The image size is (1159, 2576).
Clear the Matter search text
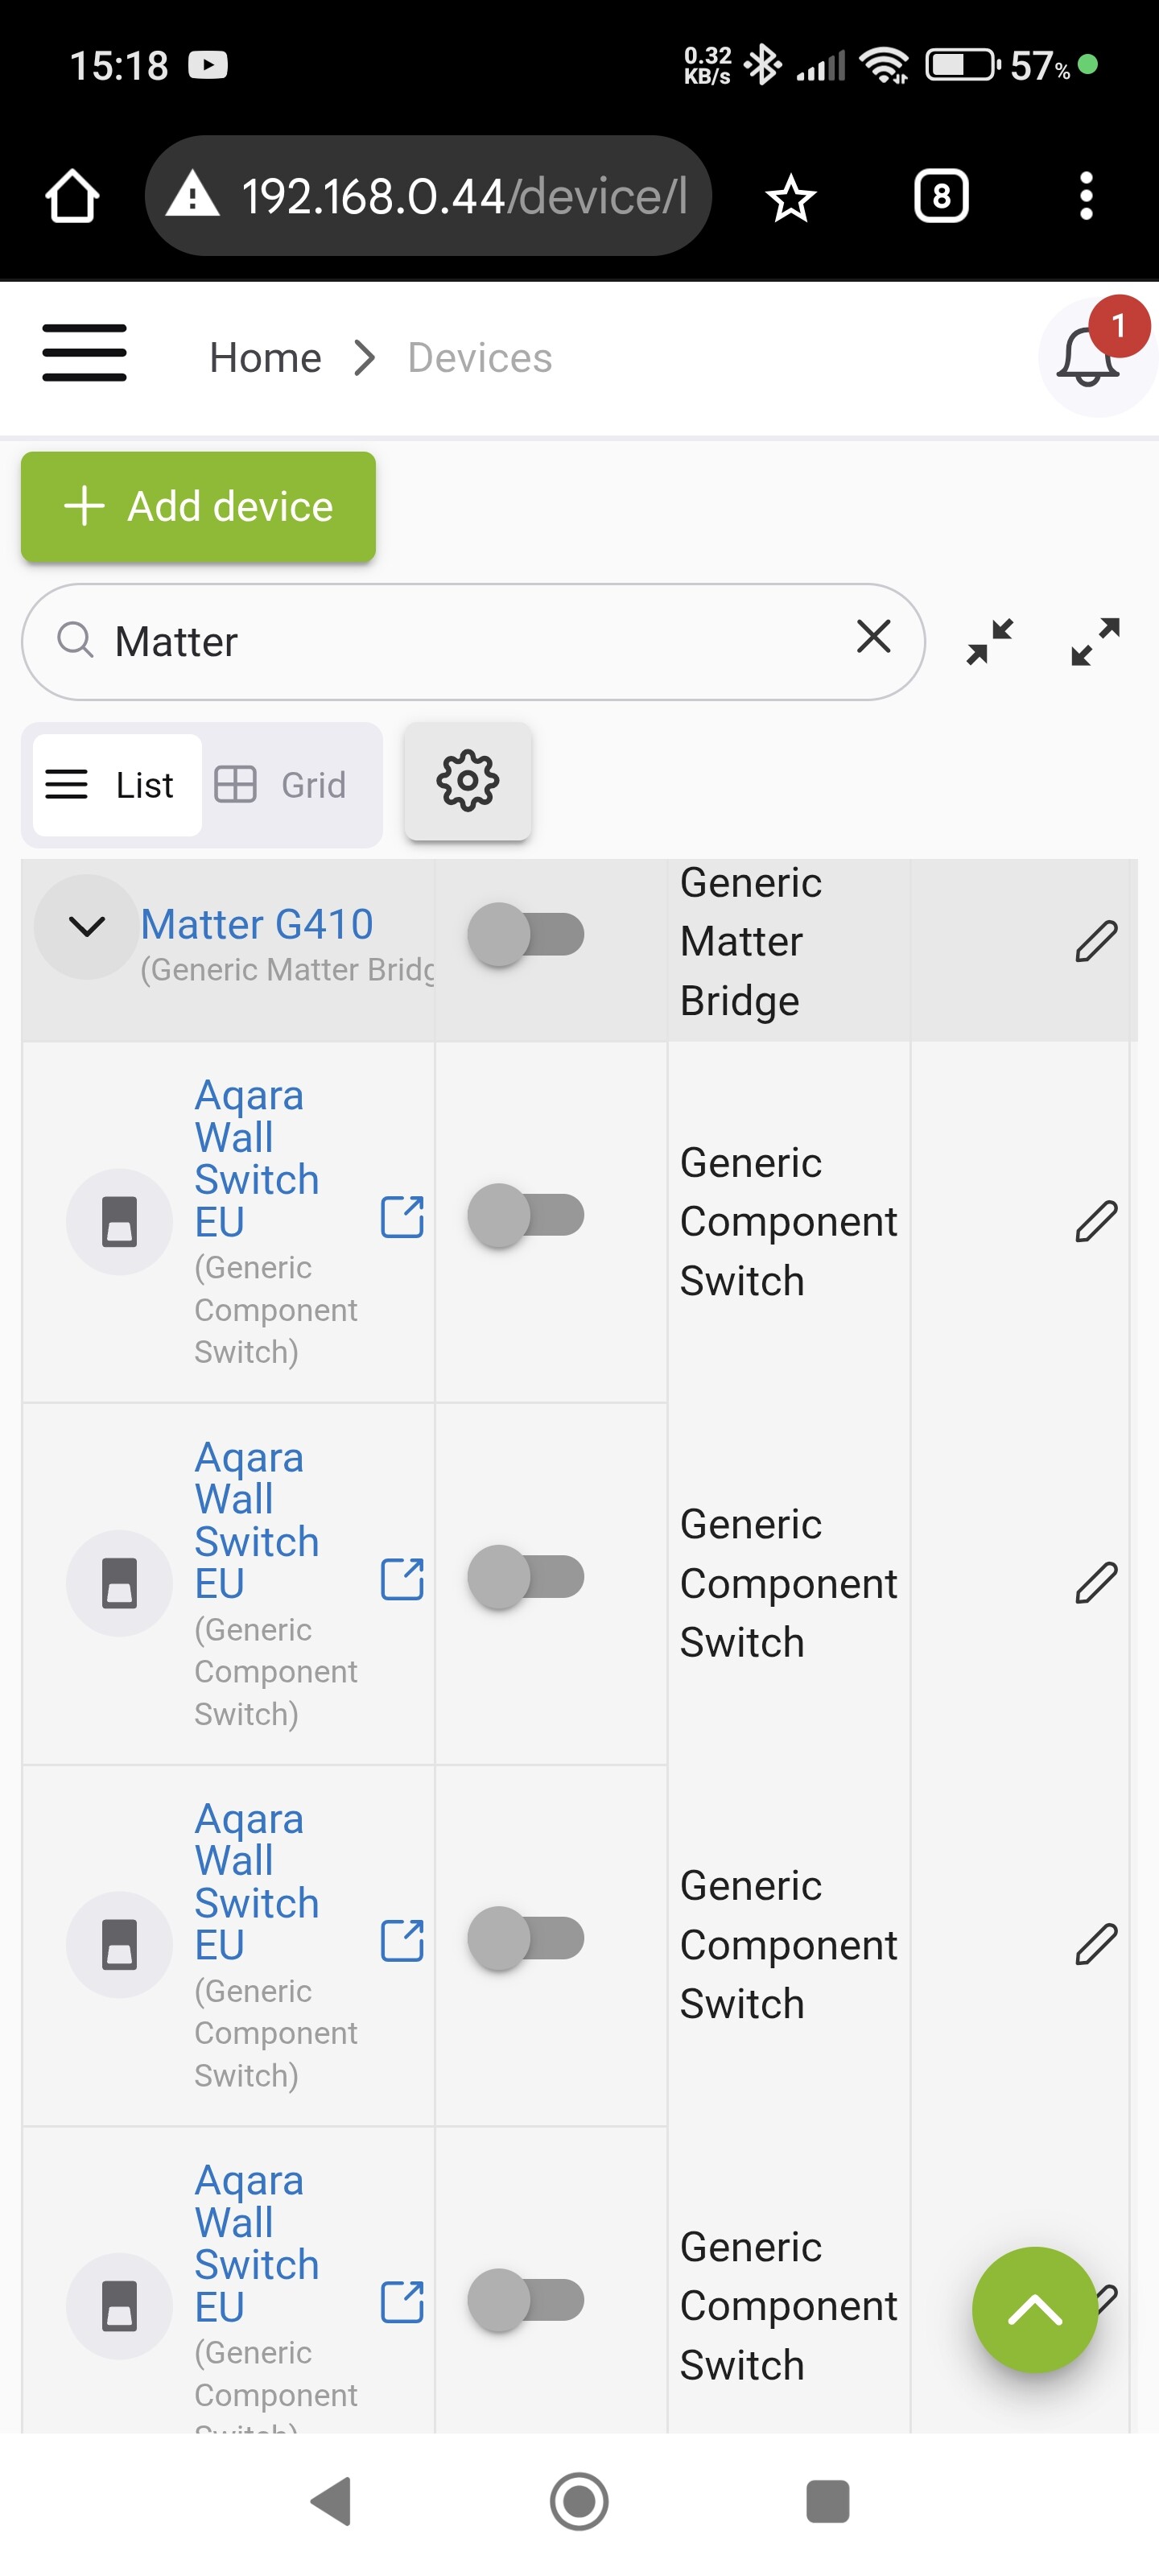tap(873, 638)
